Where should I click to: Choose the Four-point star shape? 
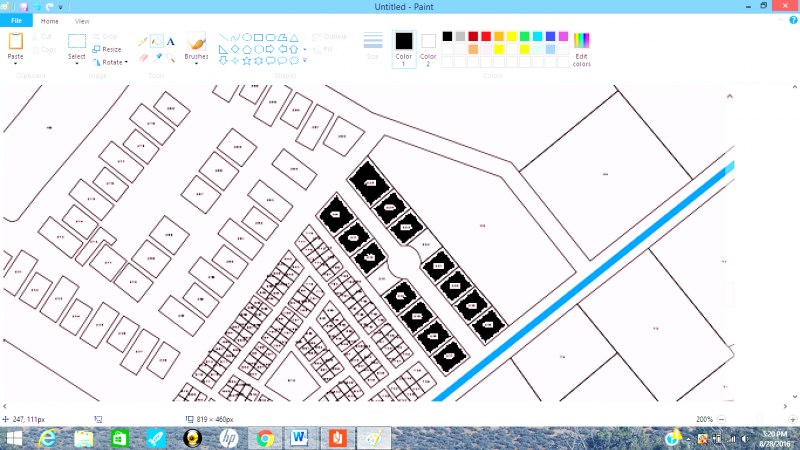pos(235,61)
